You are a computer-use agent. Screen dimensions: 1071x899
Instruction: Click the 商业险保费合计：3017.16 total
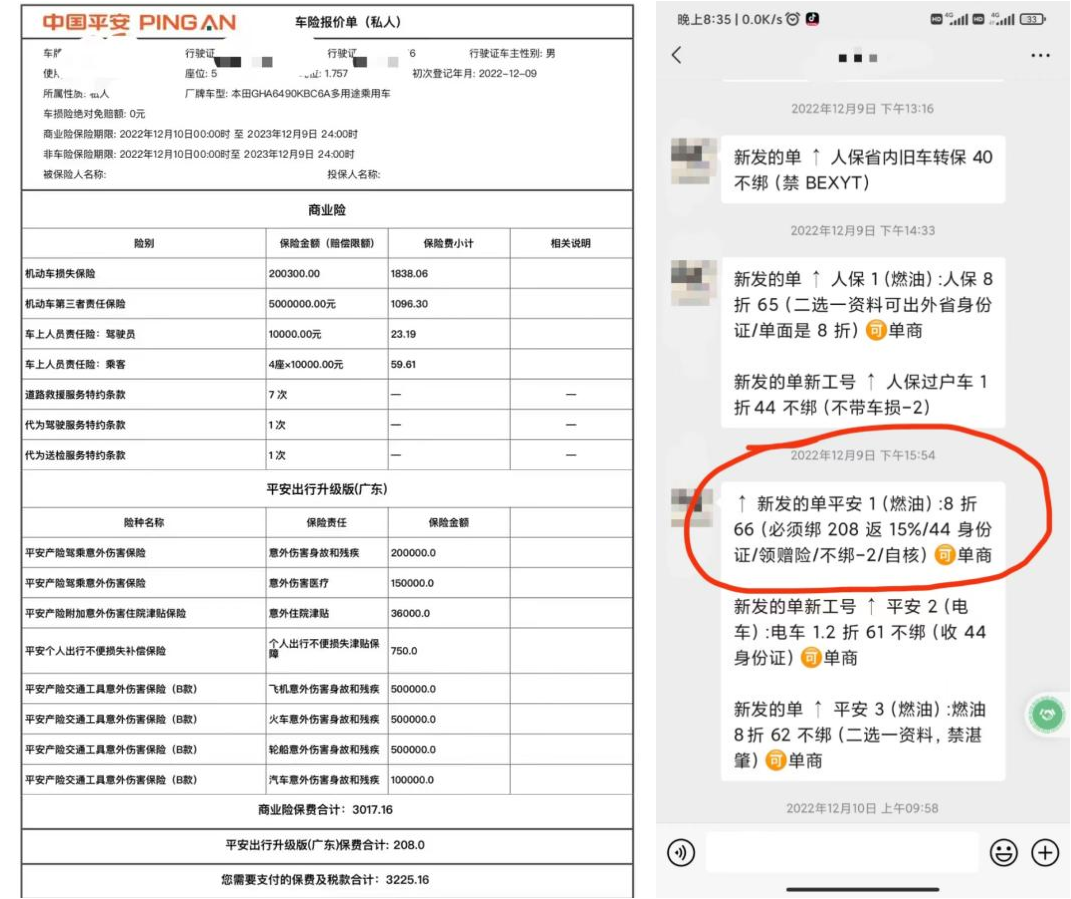[325, 810]
